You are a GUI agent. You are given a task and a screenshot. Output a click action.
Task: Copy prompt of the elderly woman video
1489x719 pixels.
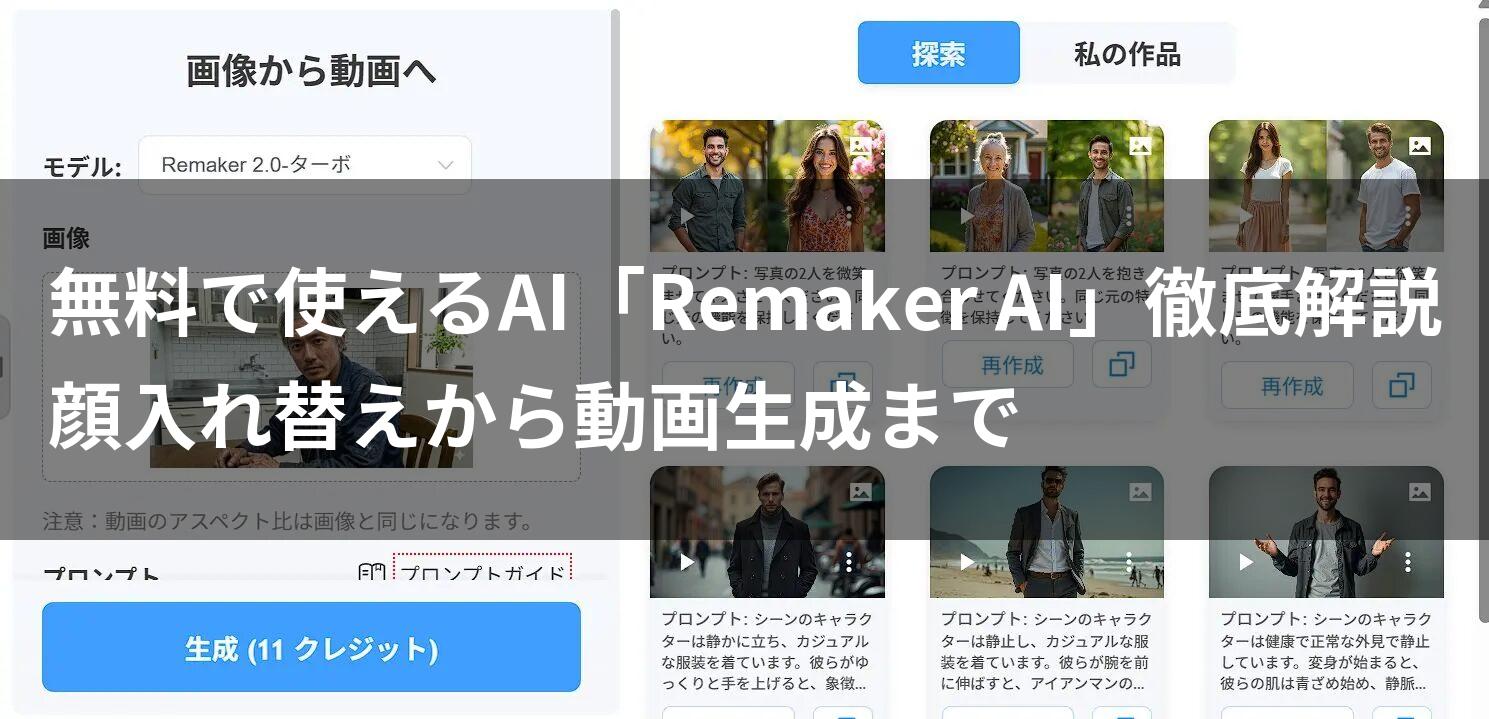1122,365
